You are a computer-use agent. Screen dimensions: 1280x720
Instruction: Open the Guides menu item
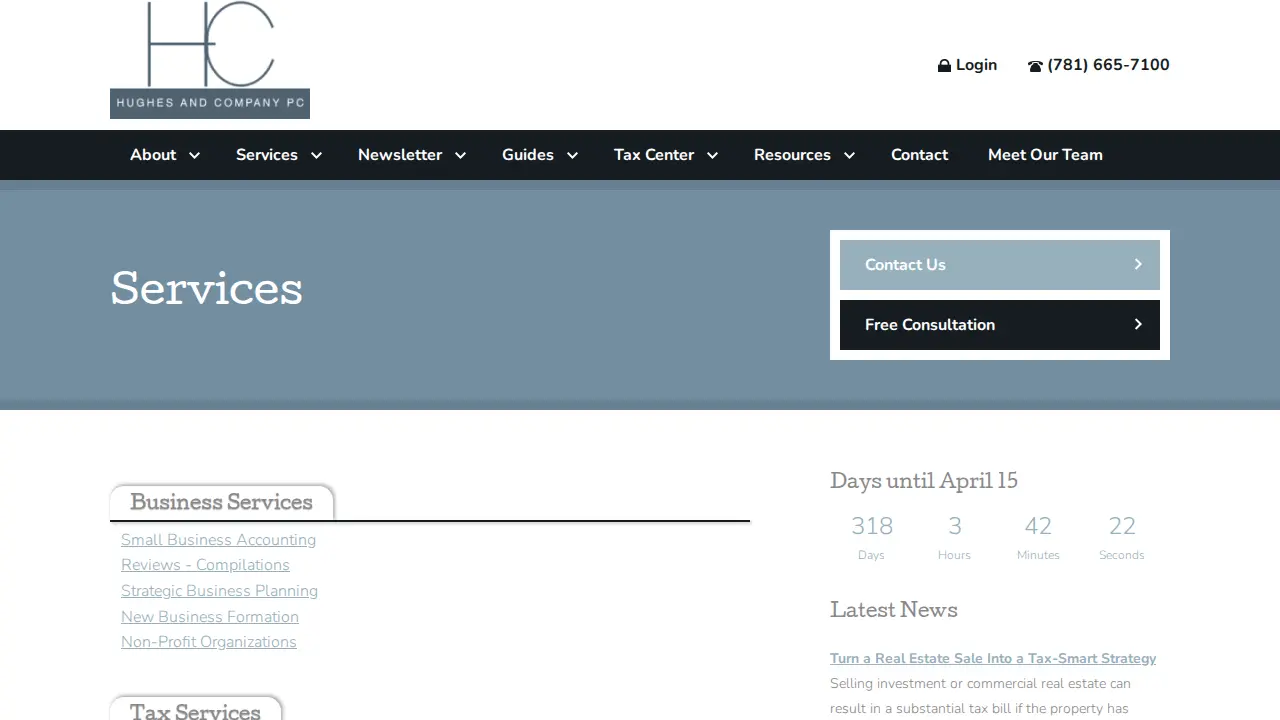[x=528, y=154]
